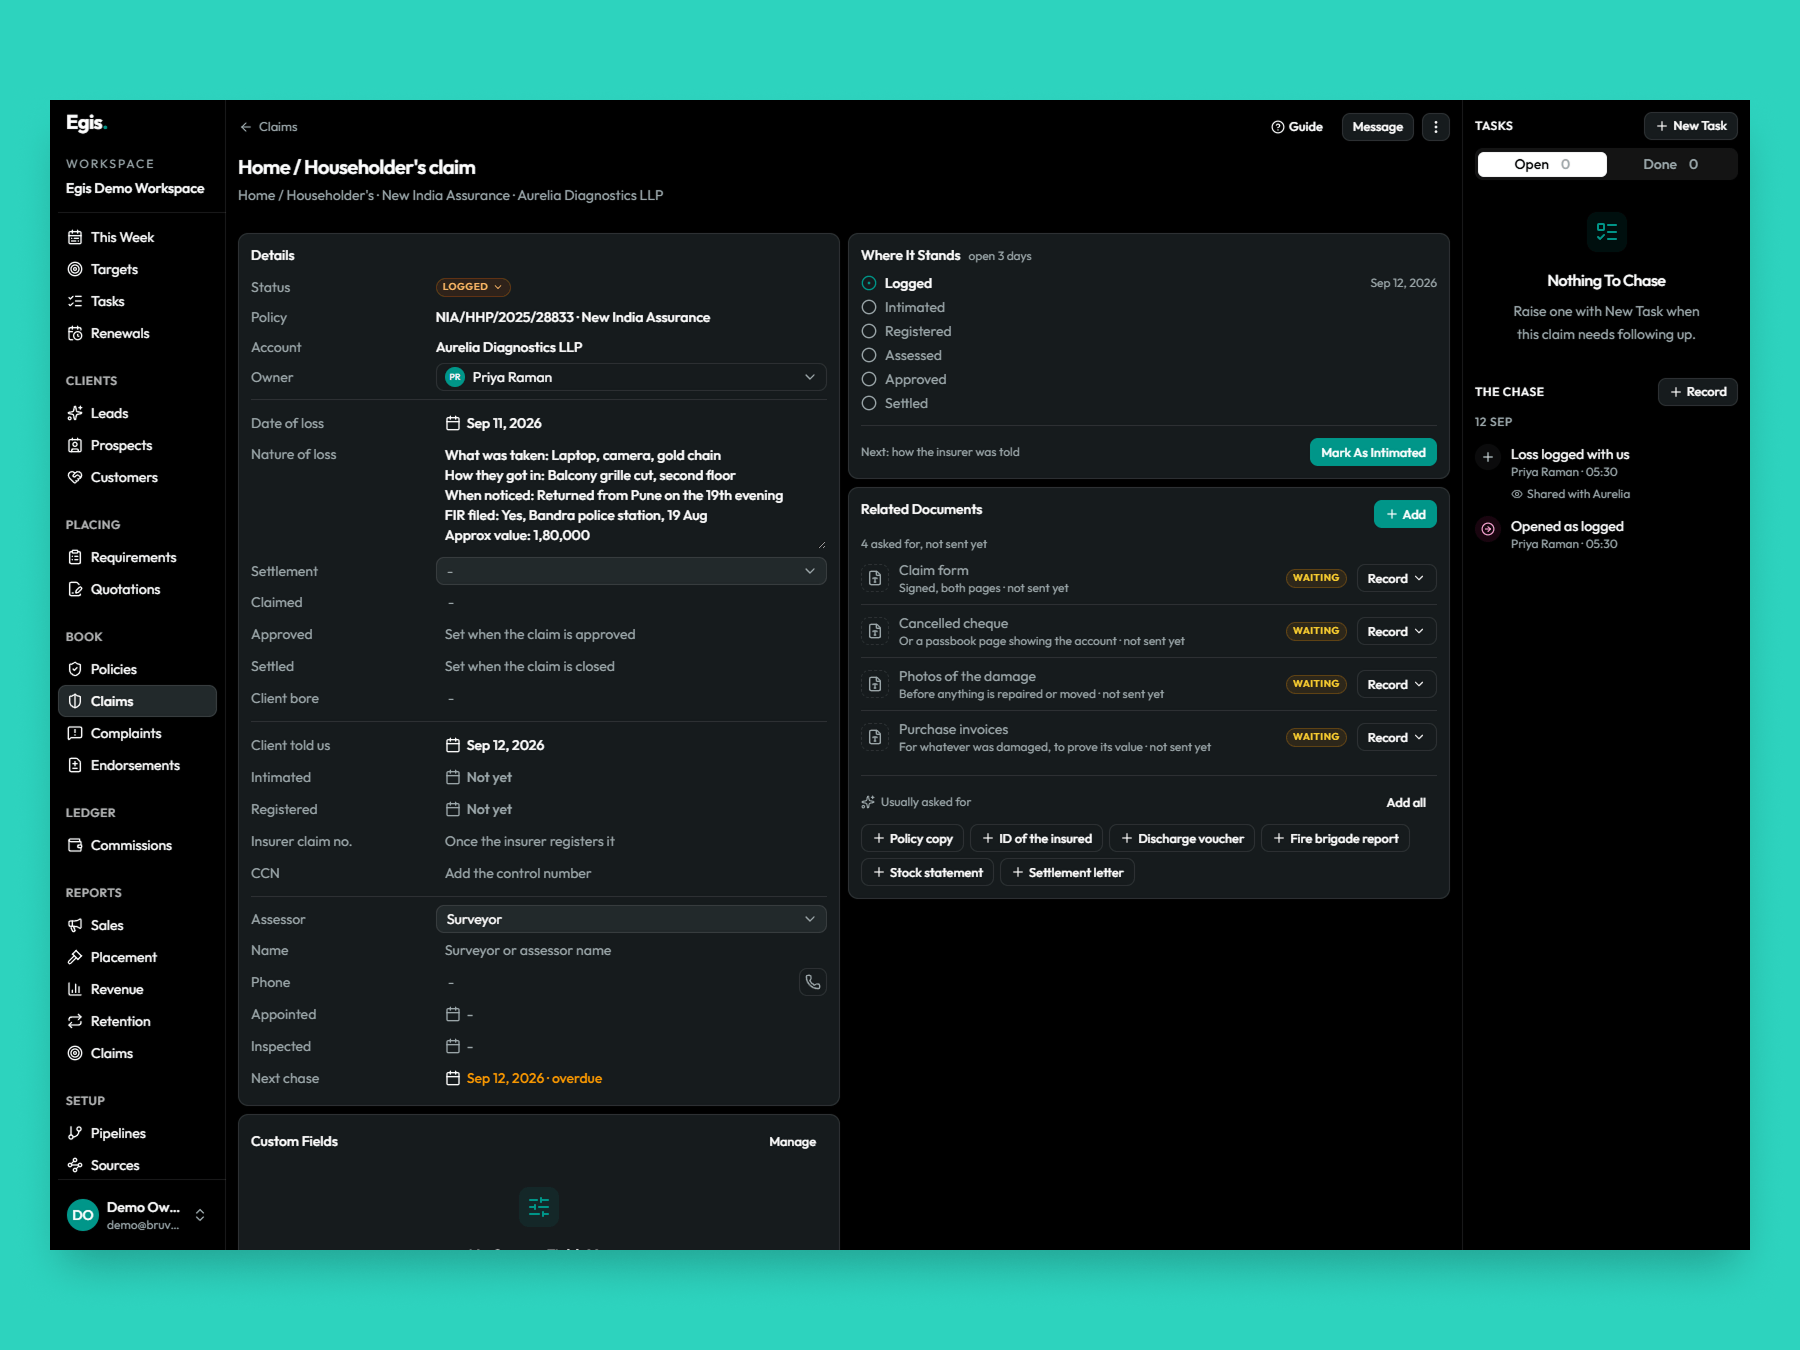Click the Nature of loss text area
This screenshot has width=1800, height=1350.
[x=631, y=495]
